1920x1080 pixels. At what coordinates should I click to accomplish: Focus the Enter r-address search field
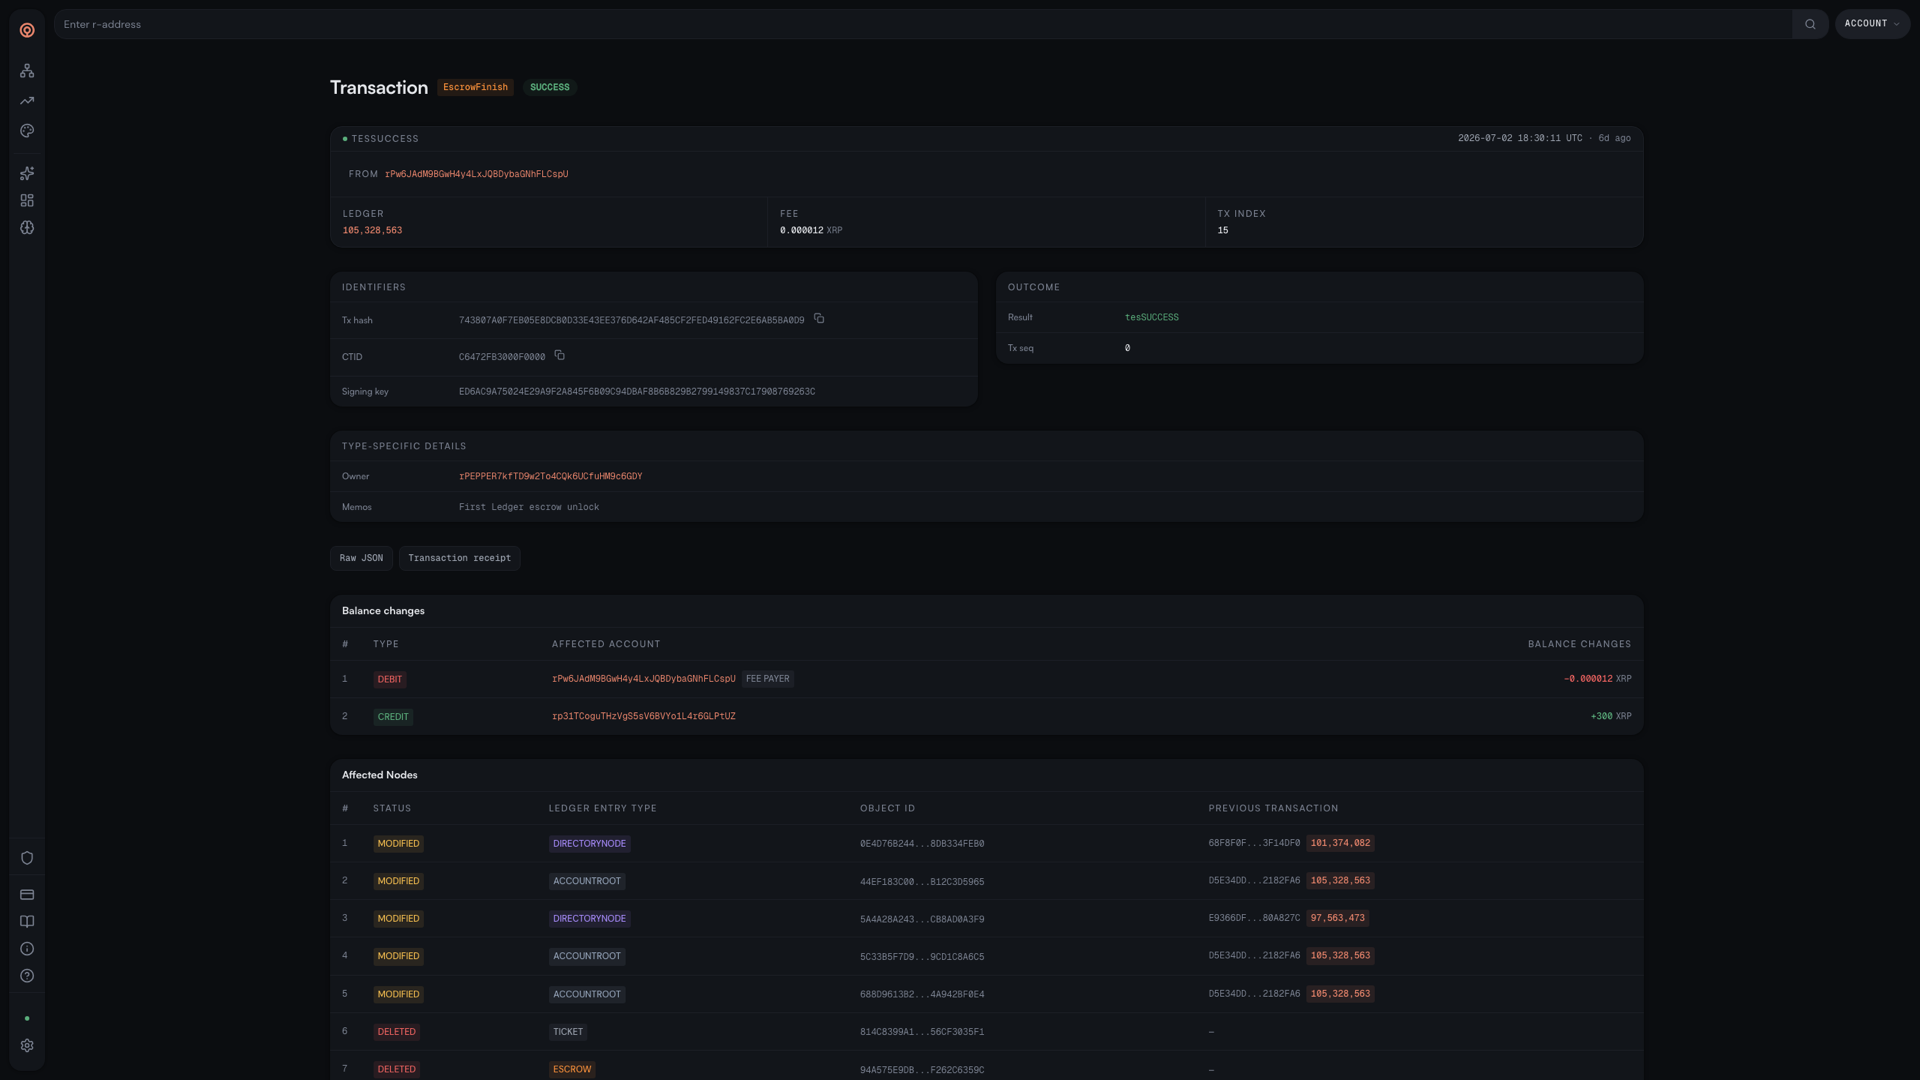pos(922,24)
